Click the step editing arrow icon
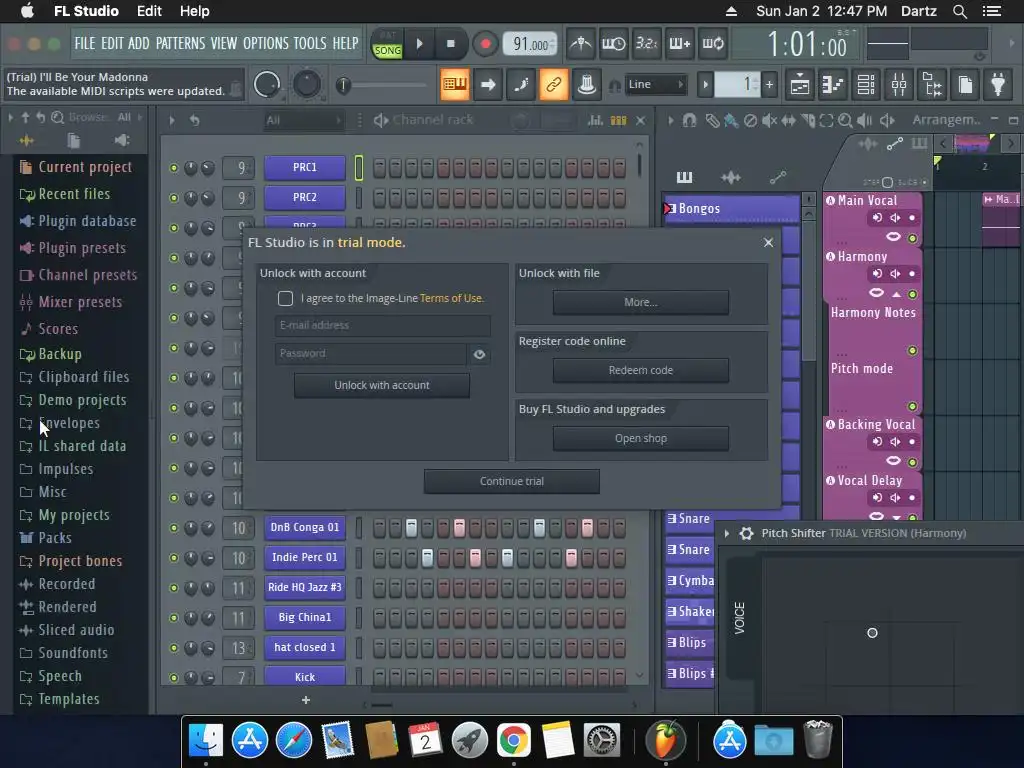 tap(488, 85)
